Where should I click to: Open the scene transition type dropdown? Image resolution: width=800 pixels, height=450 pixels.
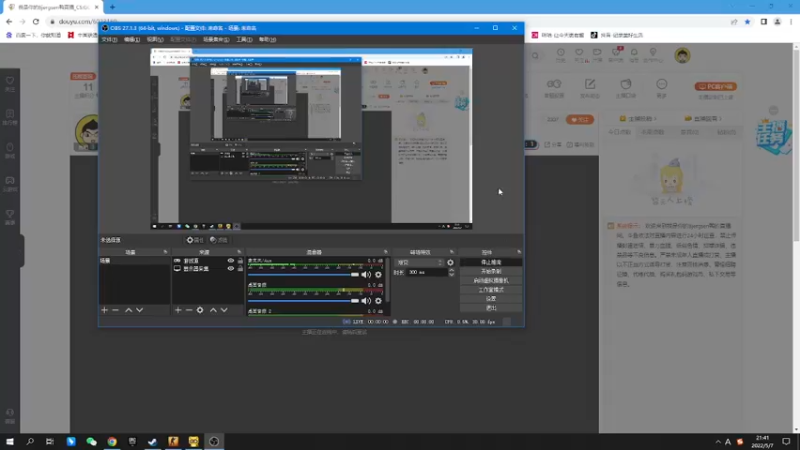[x=419, y=262]
